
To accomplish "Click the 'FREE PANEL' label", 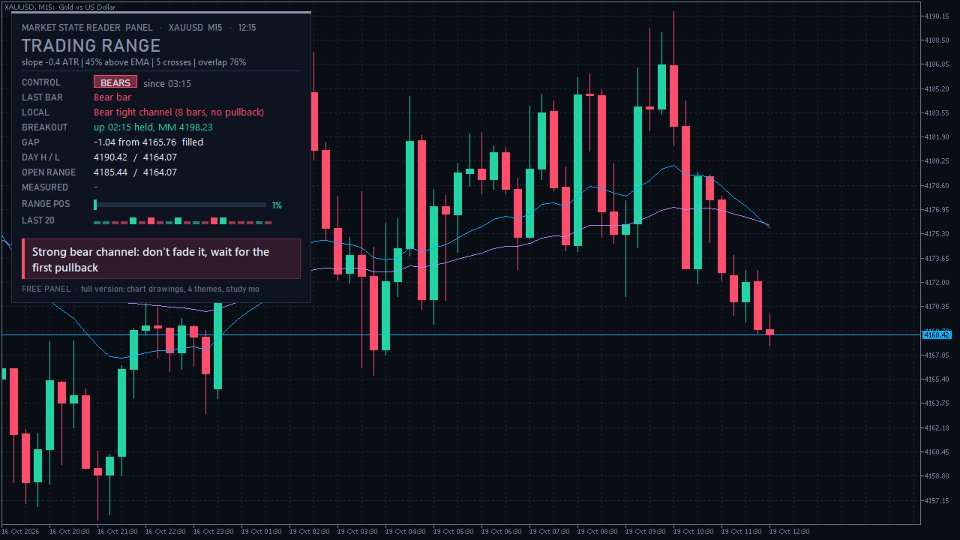I will [x=46, y=289].
